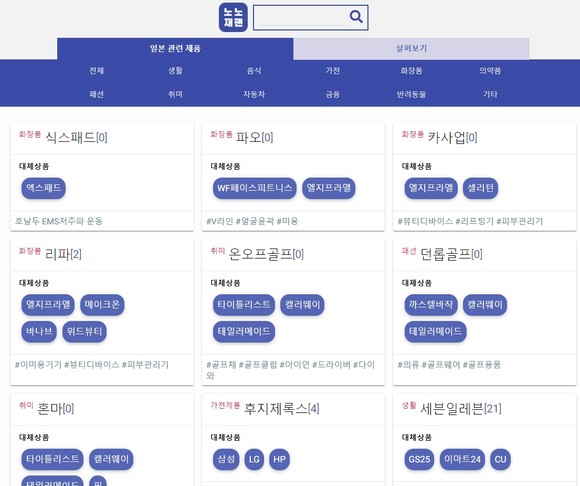The height and width of the screenshot is (486, 580).
Task: Select the 삼성 chip under 후지제록스
Action: tap(226, 459)
